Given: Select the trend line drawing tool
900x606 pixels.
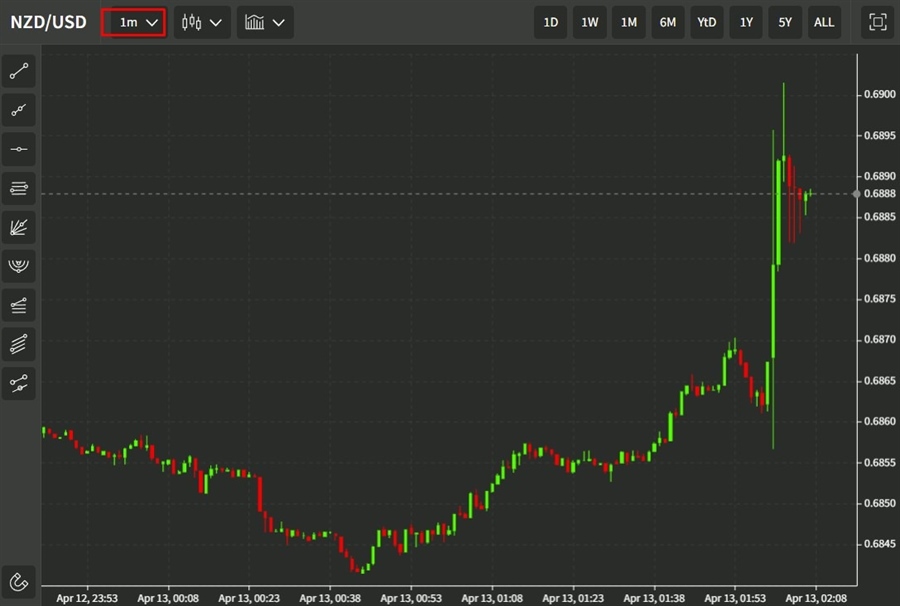Looking at the screenshot, I should pyautogui.click(x=18, y=71).
